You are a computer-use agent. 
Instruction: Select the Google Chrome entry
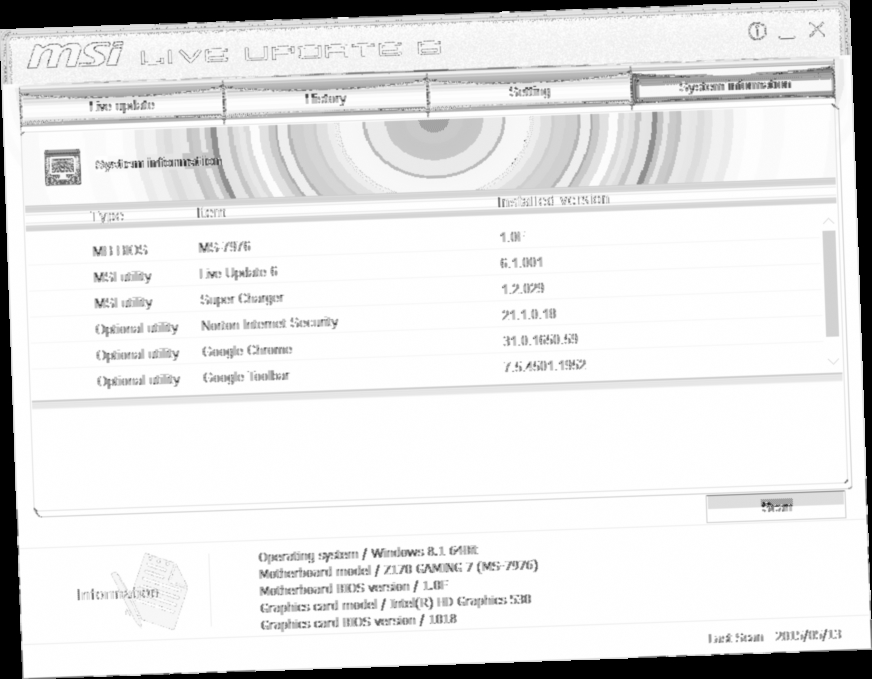coord(300,350)
